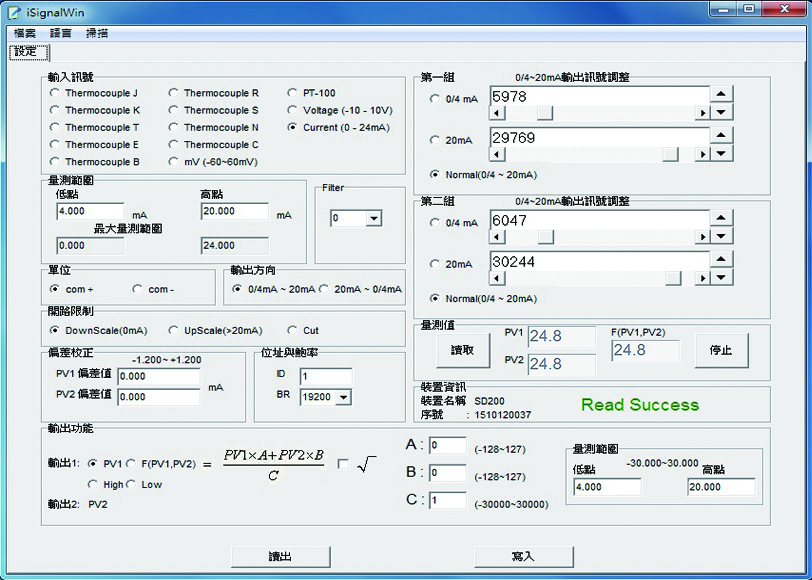Viewport: 812px width, 580px height.
Task: Click the 讀出 button
Action: point(280,557)
